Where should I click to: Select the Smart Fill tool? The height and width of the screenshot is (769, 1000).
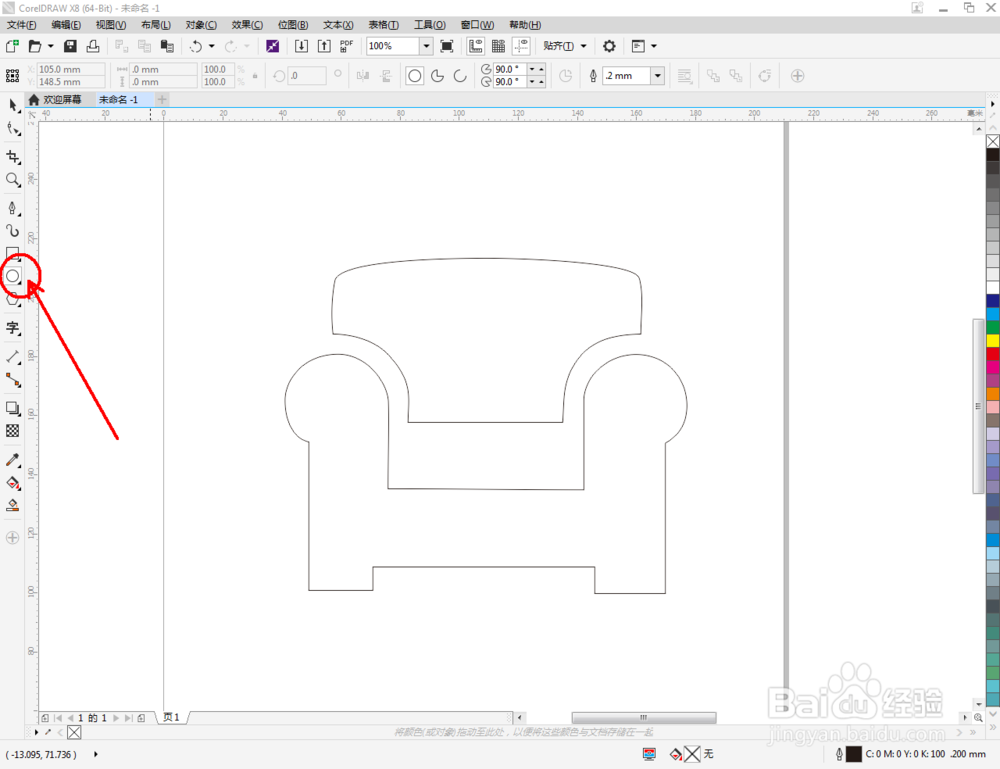click(13, 506)
